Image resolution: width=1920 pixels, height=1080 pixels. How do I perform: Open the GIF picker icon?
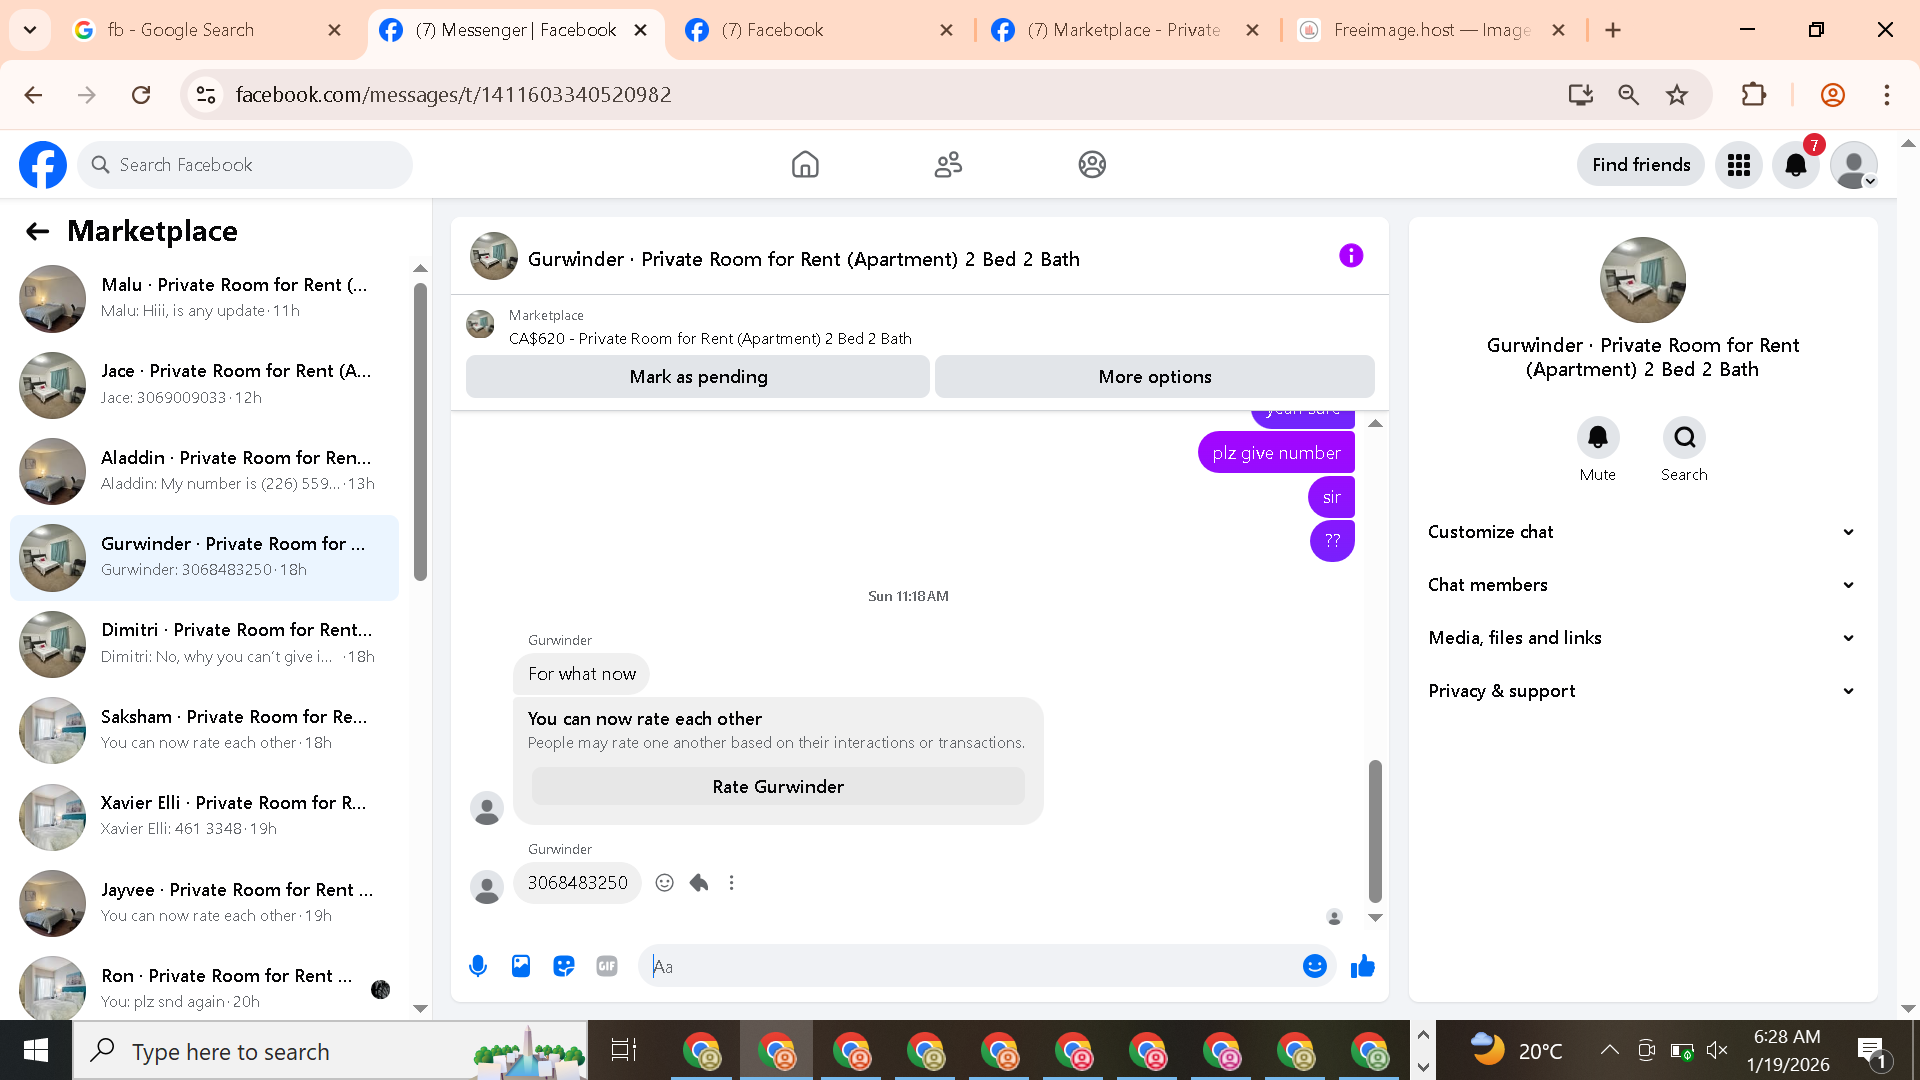click(607, 966)
